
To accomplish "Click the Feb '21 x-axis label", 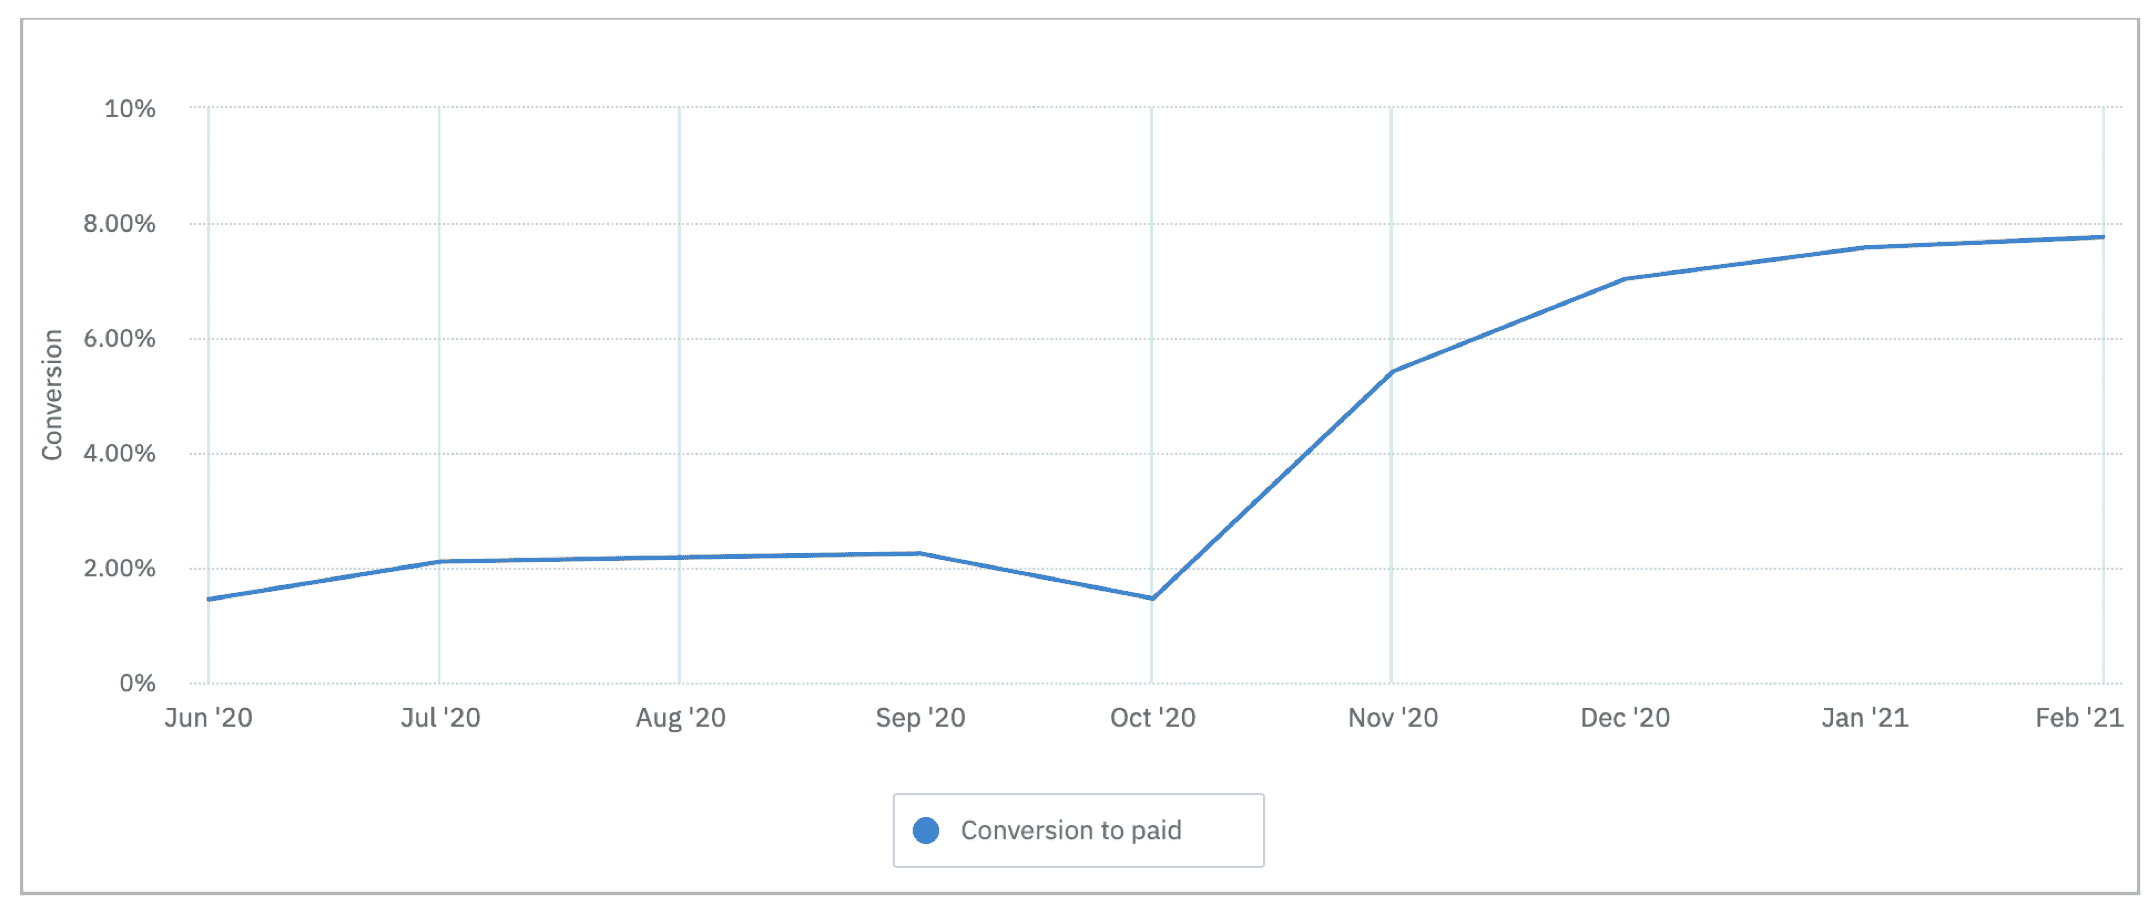I will coord(2079,717).
